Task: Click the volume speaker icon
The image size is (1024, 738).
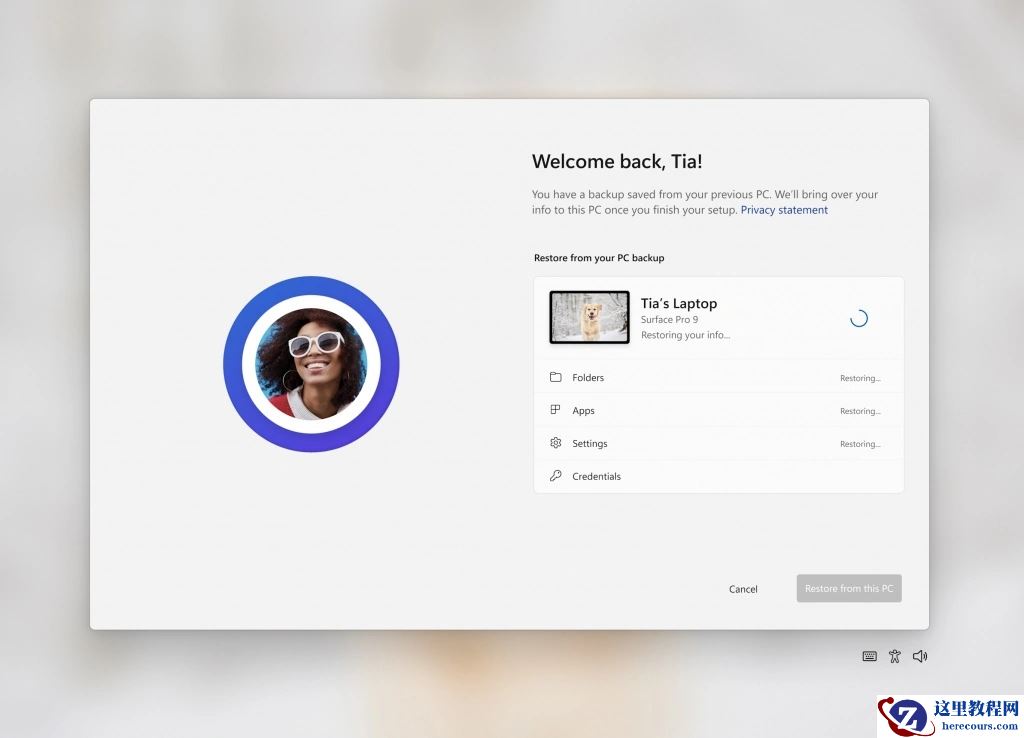Action: (920, 656)
